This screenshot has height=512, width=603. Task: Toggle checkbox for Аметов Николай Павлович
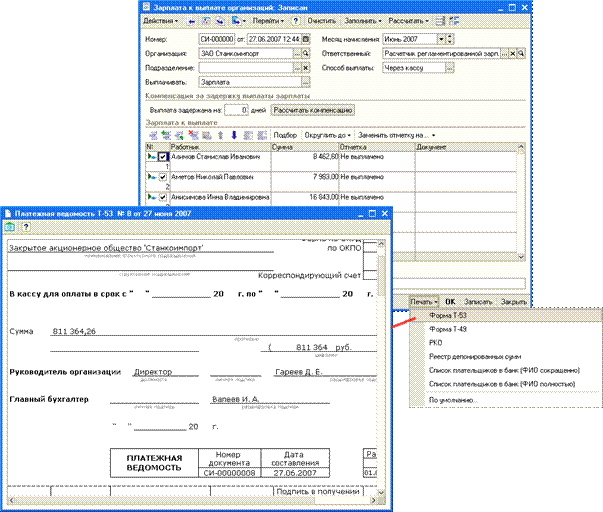(x=163, y=177)
